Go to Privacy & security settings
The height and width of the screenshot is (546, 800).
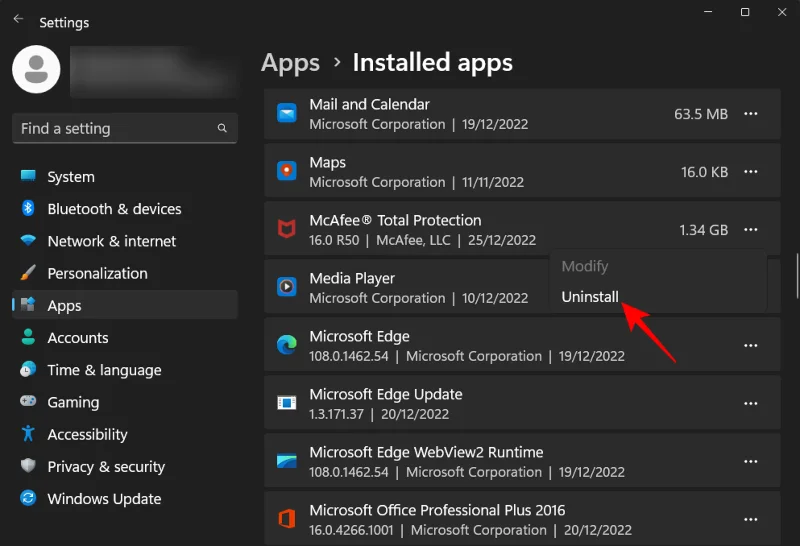click(125, 466)
